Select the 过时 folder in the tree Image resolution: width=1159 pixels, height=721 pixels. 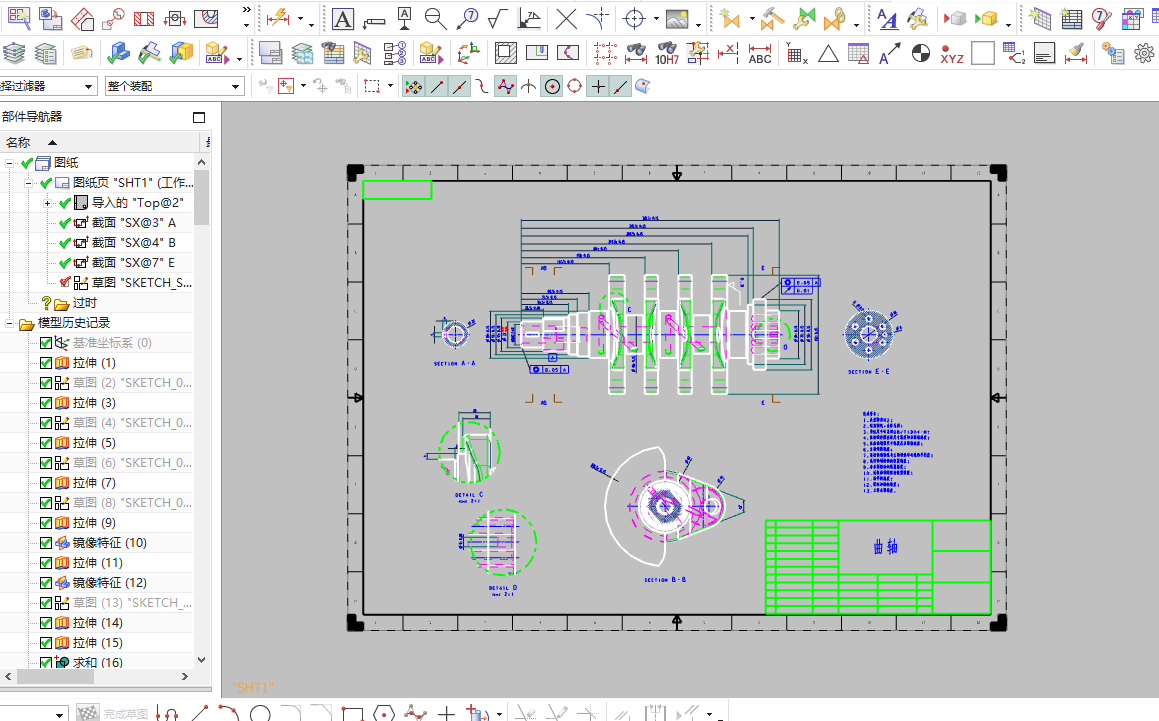[x=84, y=303]
